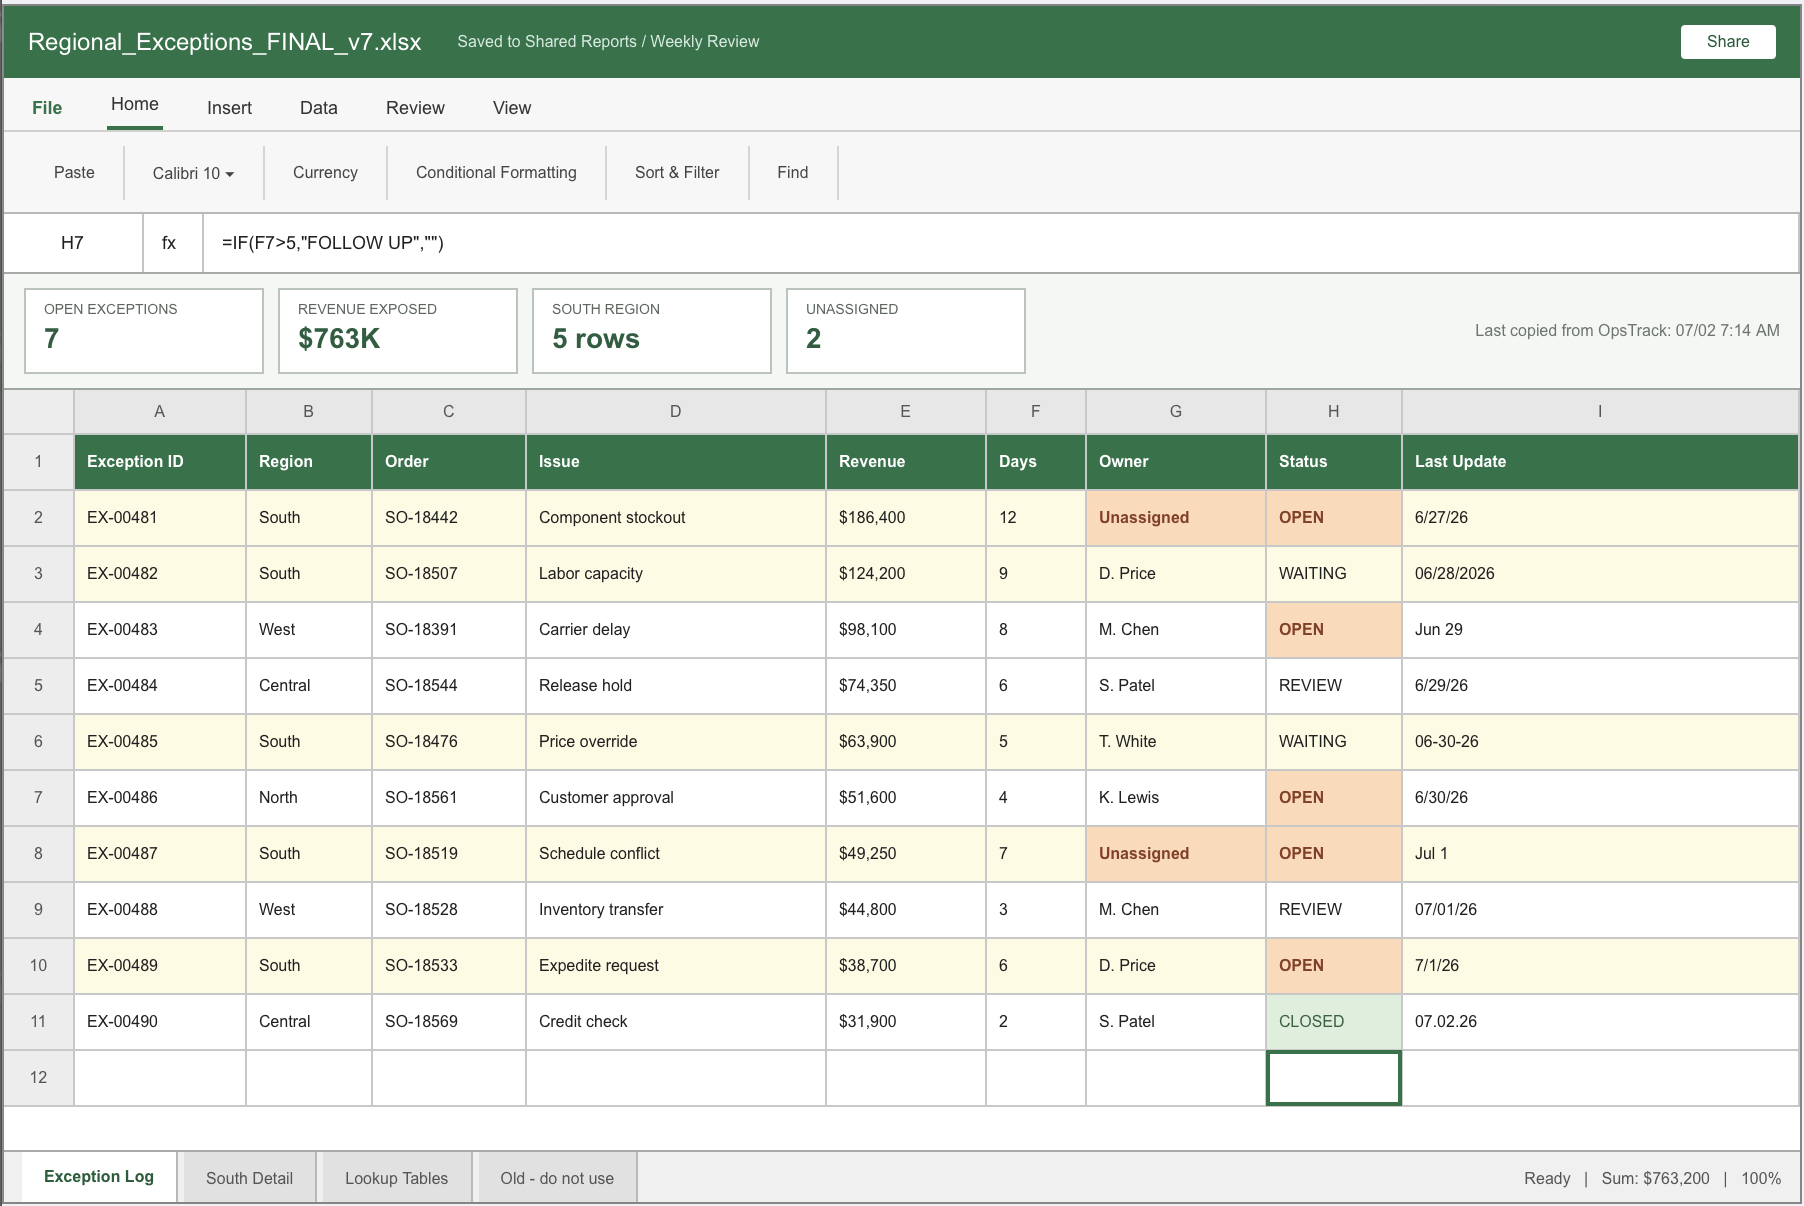Open the Review ribbon tab
1804x1206 pixels.
[x=415, y=107]
